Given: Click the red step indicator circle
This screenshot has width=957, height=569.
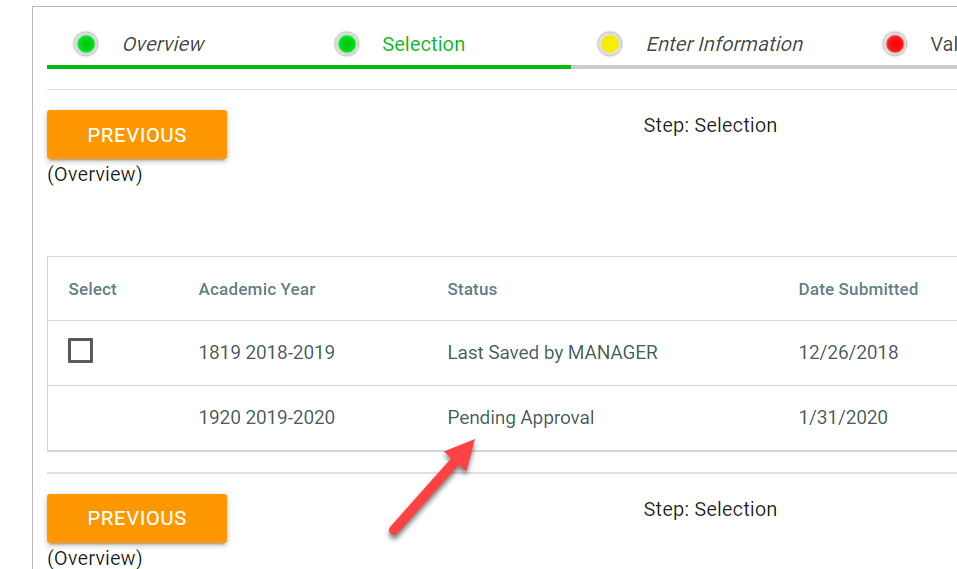Looking at the screenshot, I should [894, 44].
